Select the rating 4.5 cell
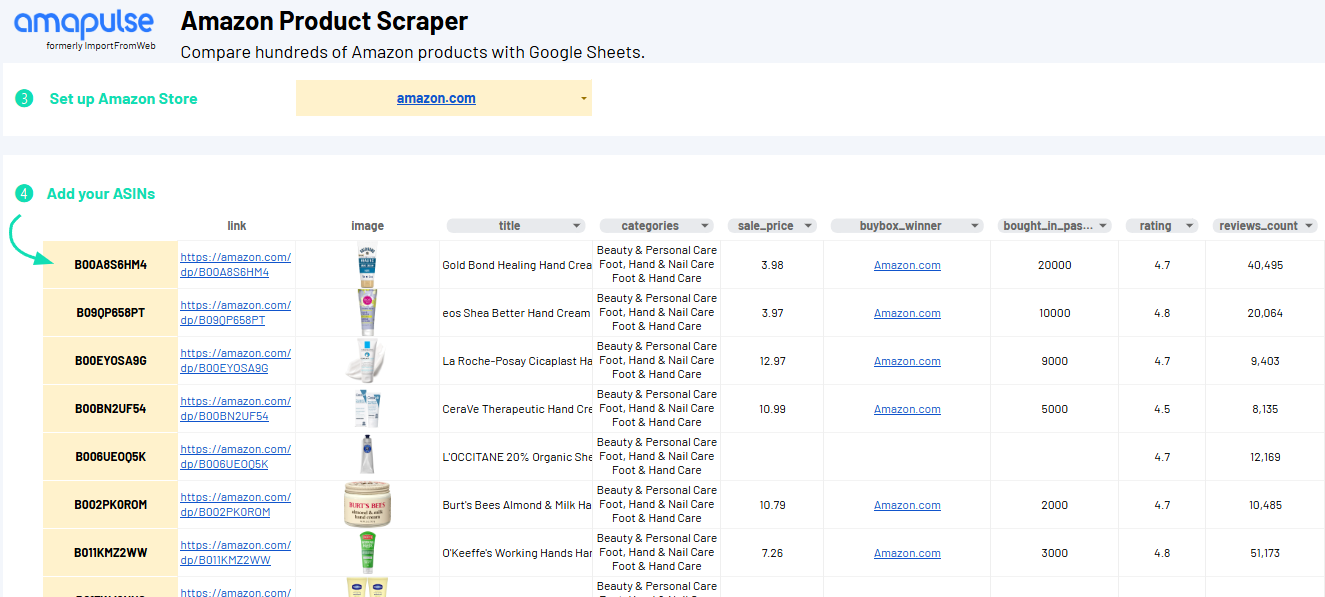The image size is (1325, 597). point(1162,409)
